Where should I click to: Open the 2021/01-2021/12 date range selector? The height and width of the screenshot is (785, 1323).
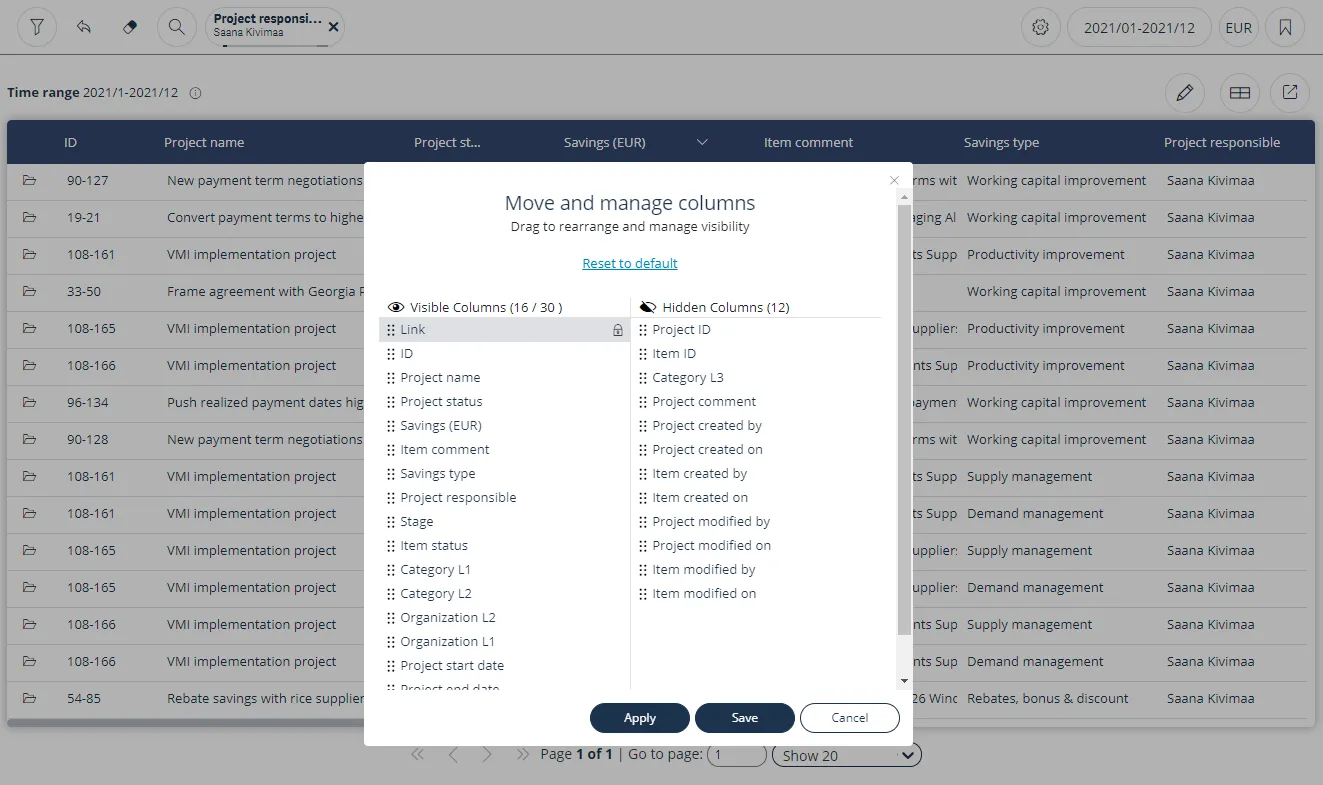click(1139, 27)
